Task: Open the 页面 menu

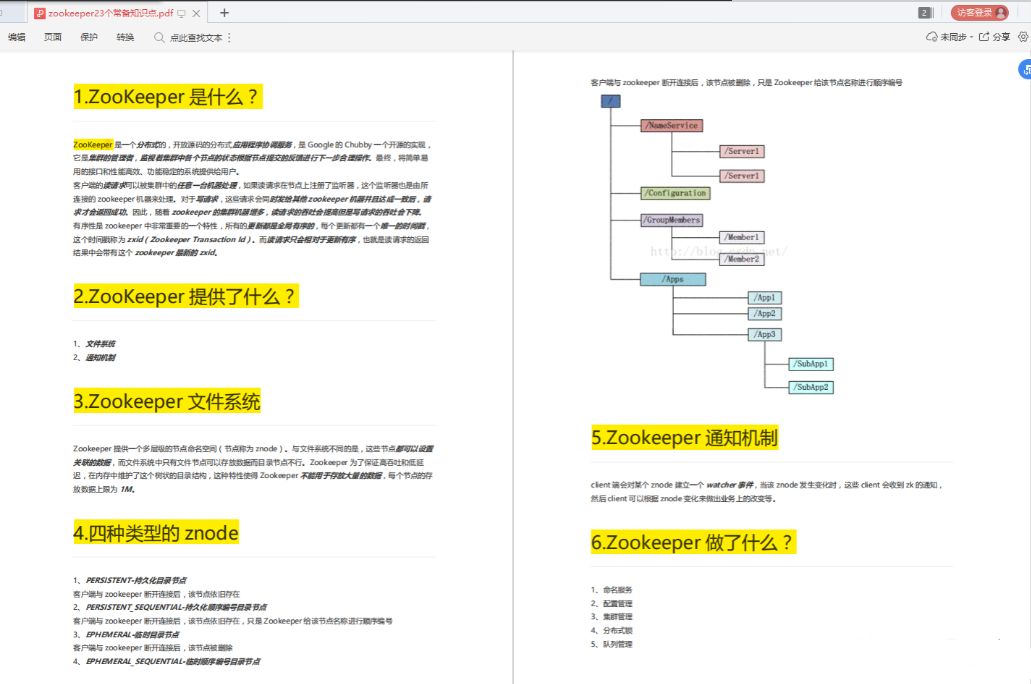Action: click(x=53, y=37)
